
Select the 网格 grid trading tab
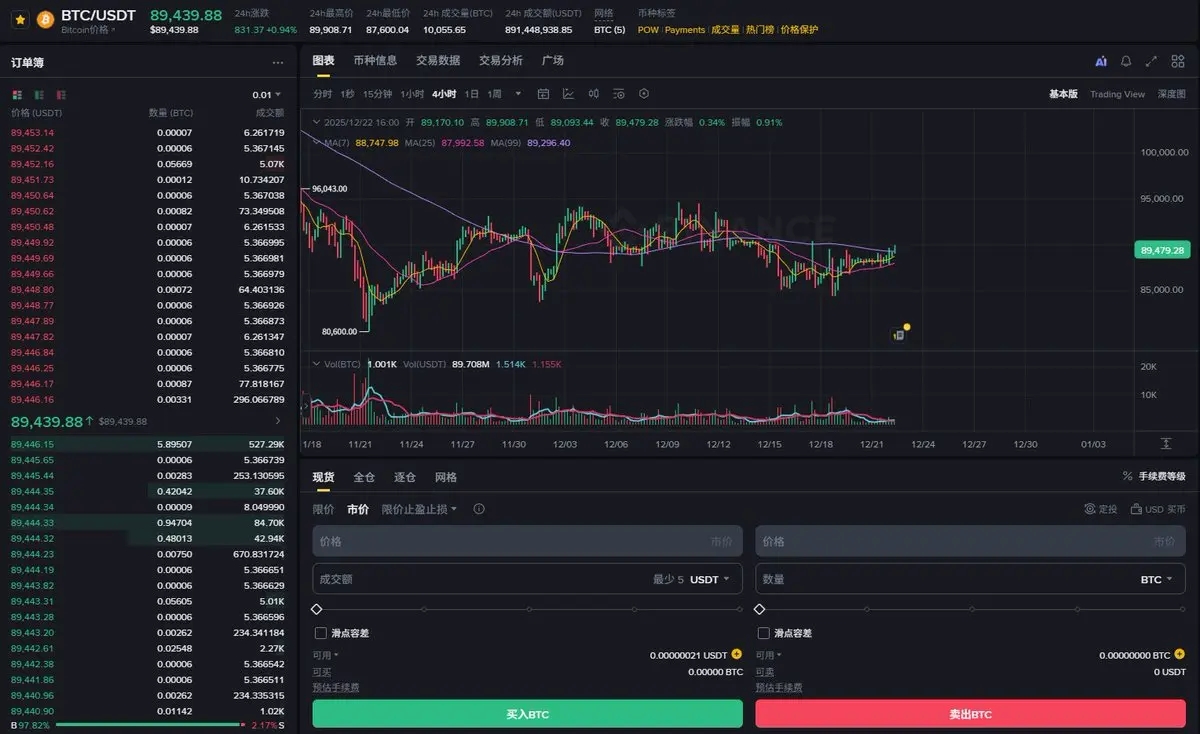tap(446, 477)
